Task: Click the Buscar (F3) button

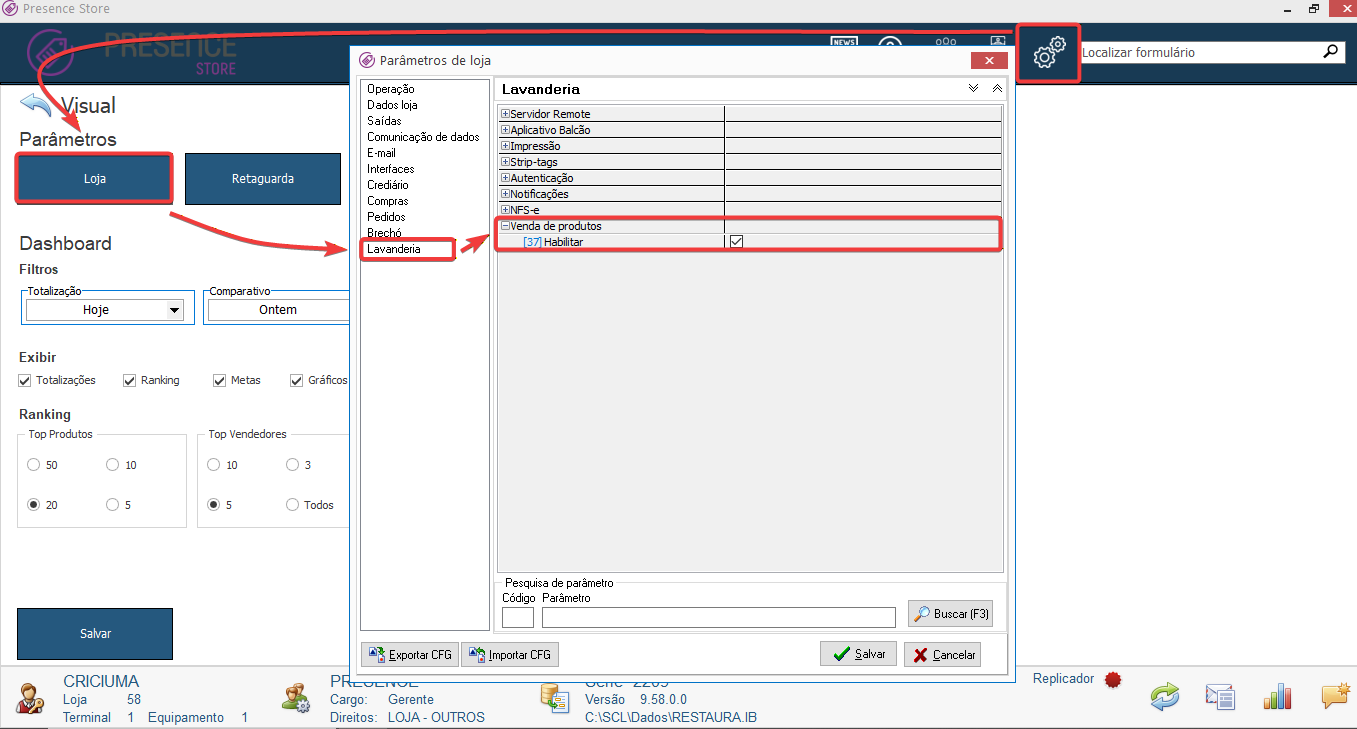Action: (x=950, y=614)
